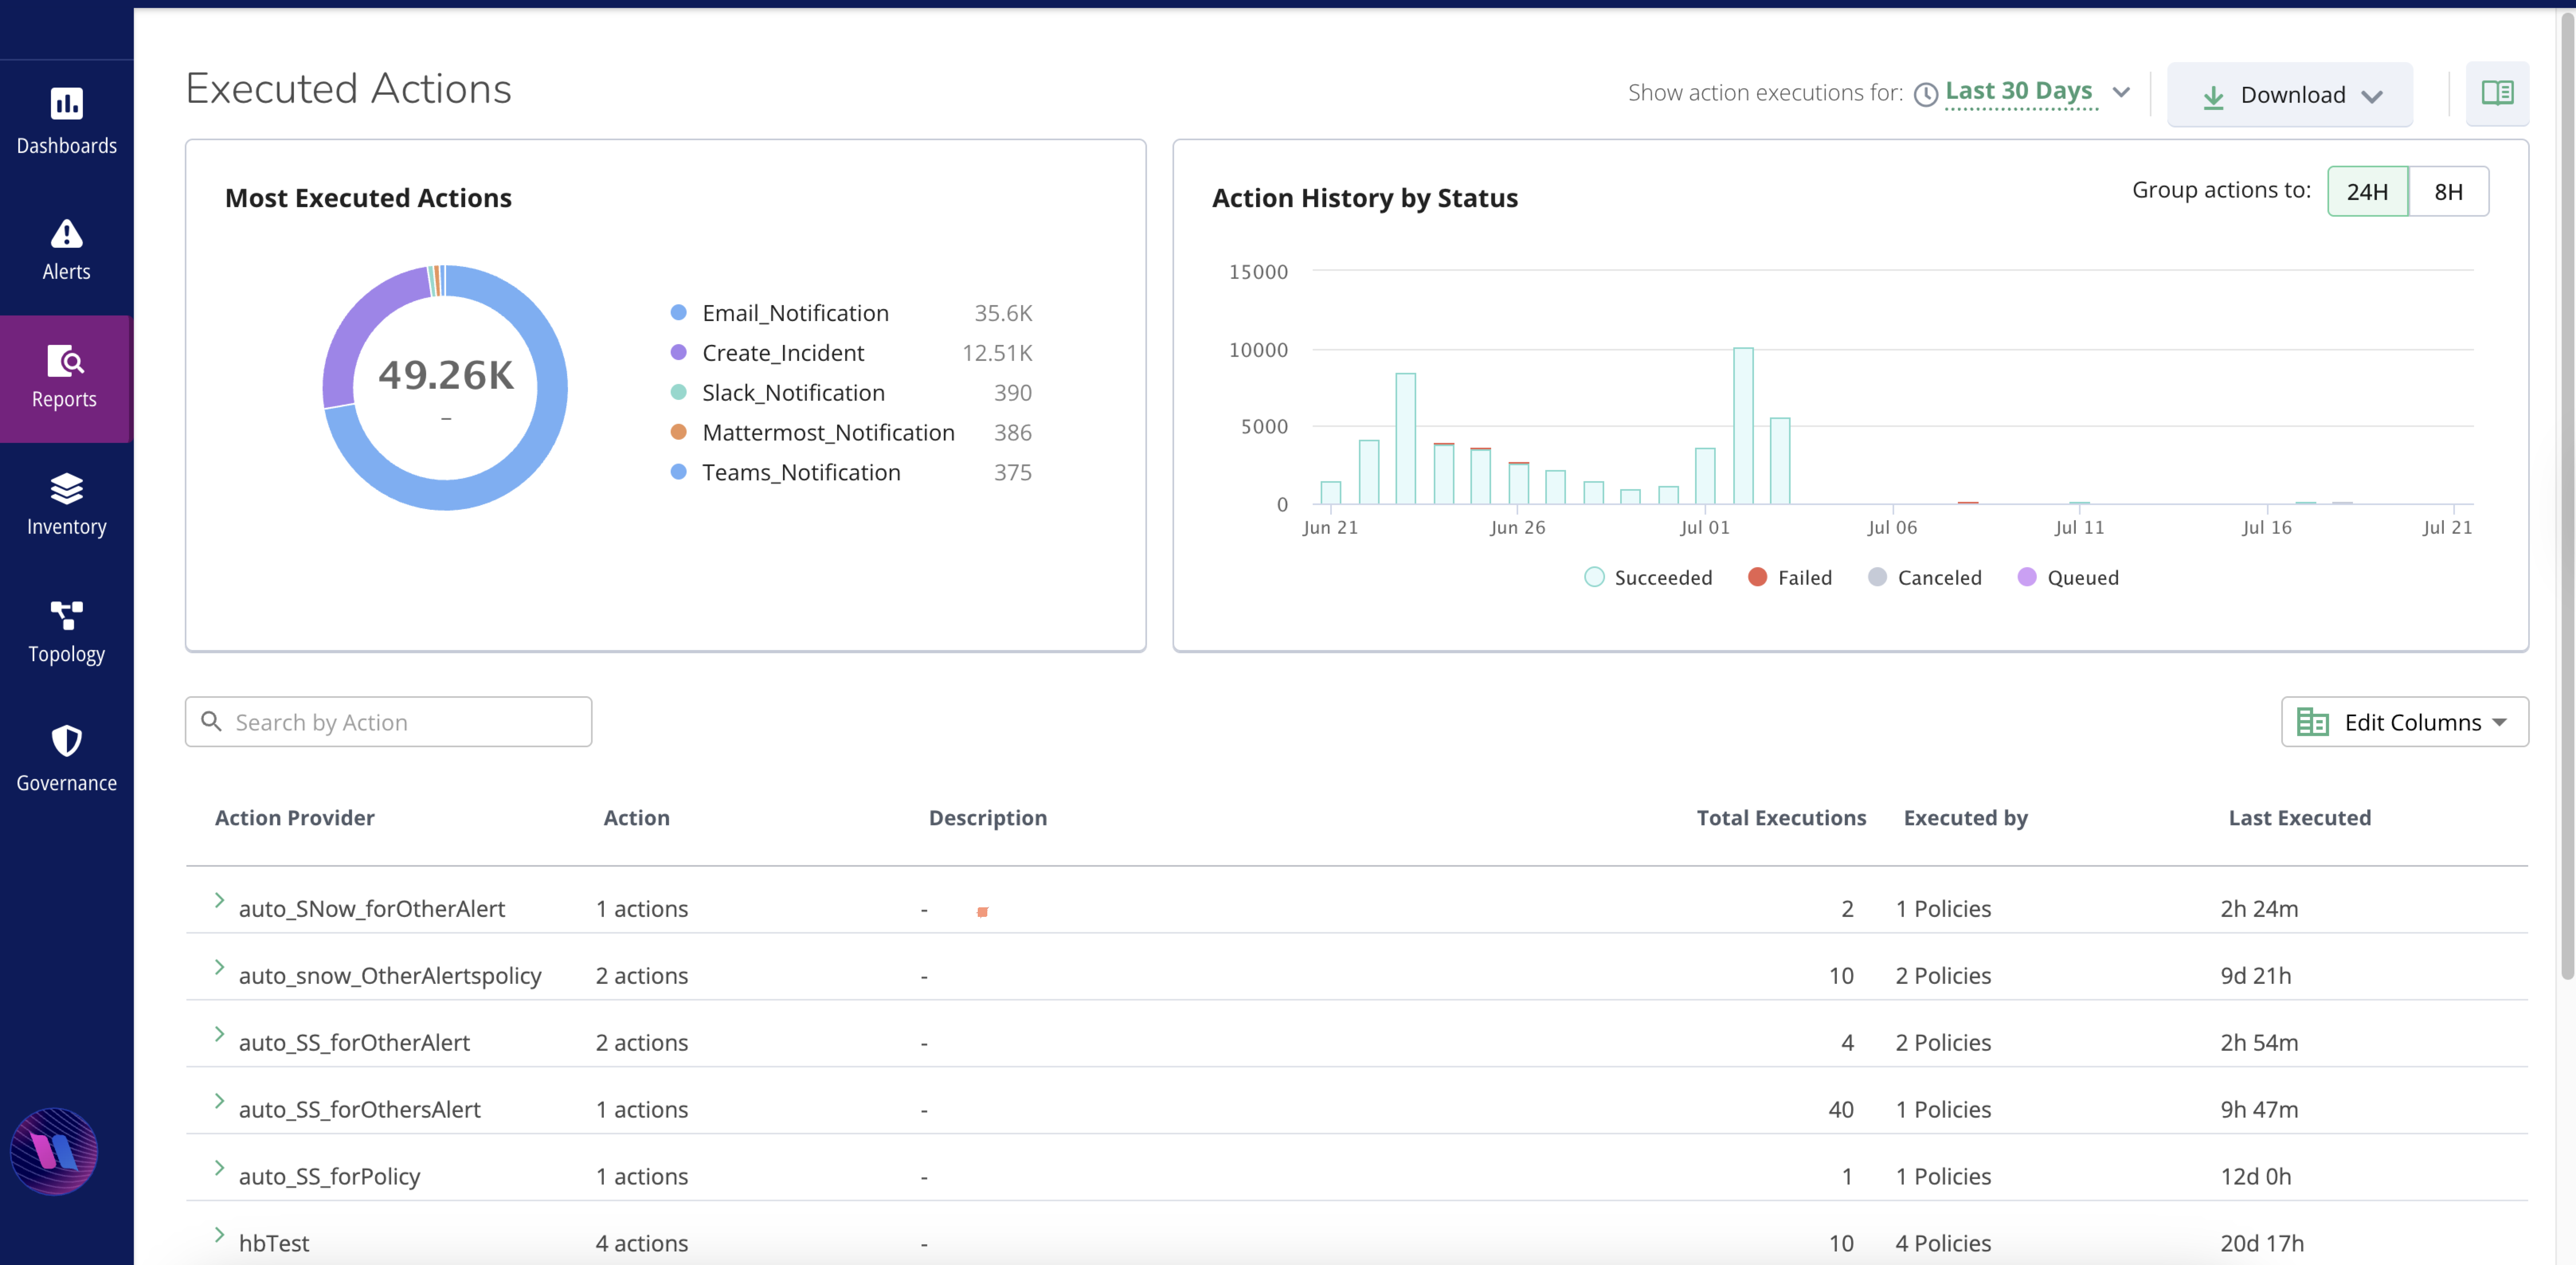Click the search magnifier icon in action search
This screenshot has width=2576, height=1265.
tap(211, 721)
